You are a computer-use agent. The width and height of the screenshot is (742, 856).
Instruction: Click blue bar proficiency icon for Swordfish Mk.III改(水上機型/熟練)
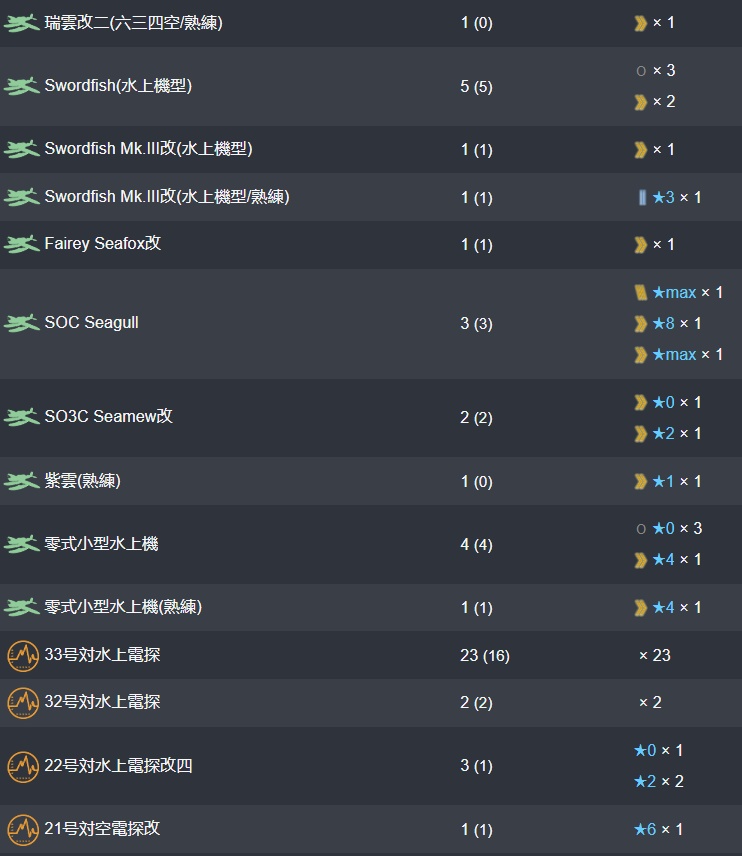[x=642, y=197]
